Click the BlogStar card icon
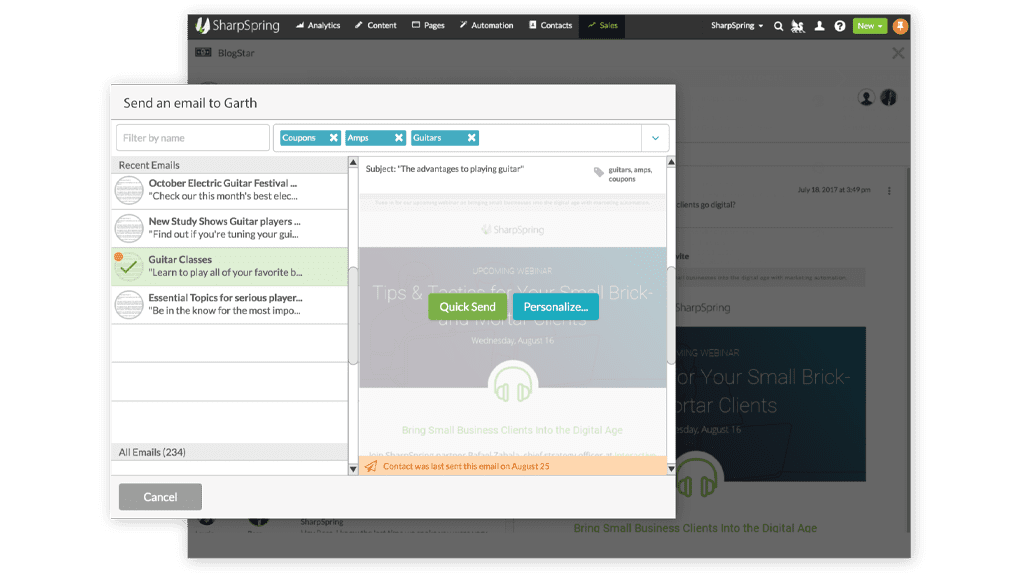The image size is (1024, 576). click(x=203, y=52)
